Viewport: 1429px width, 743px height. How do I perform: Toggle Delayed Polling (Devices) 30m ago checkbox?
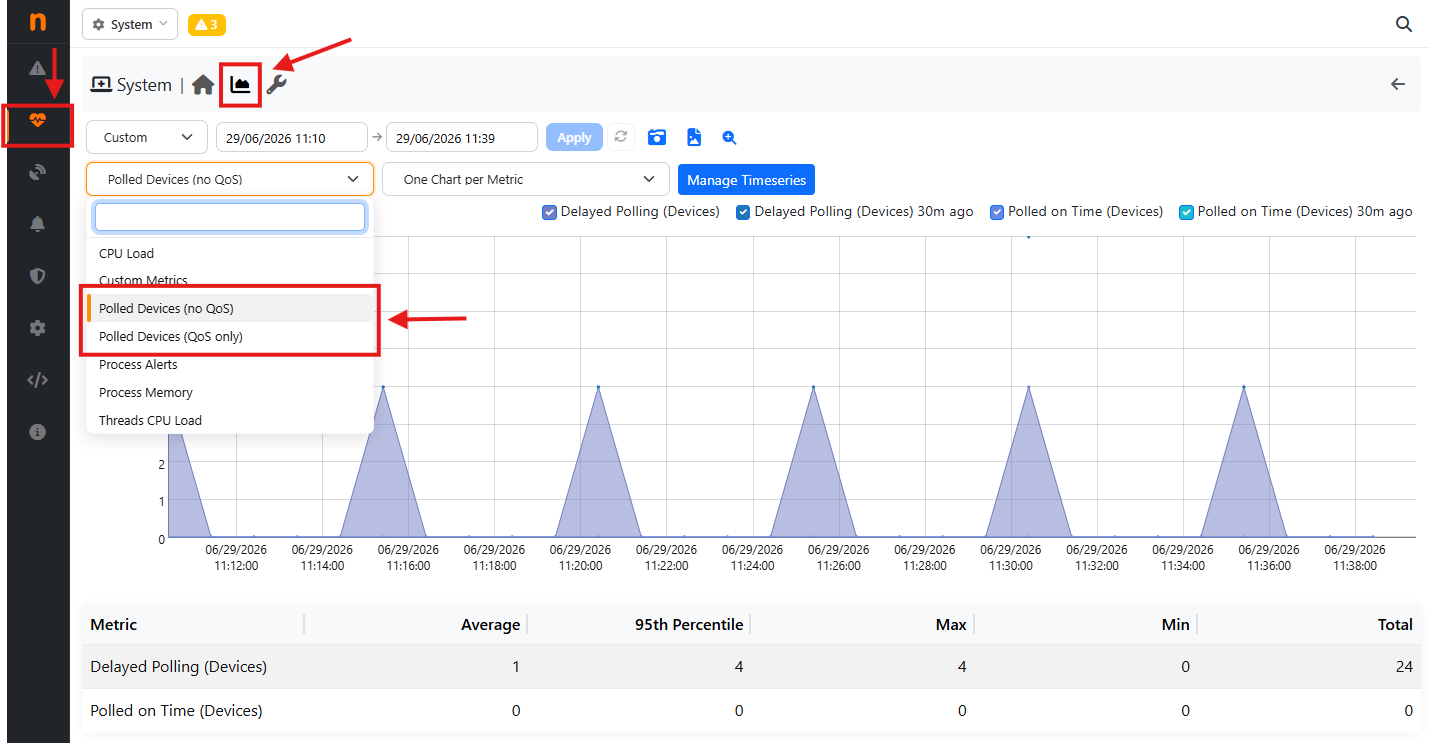743,212
